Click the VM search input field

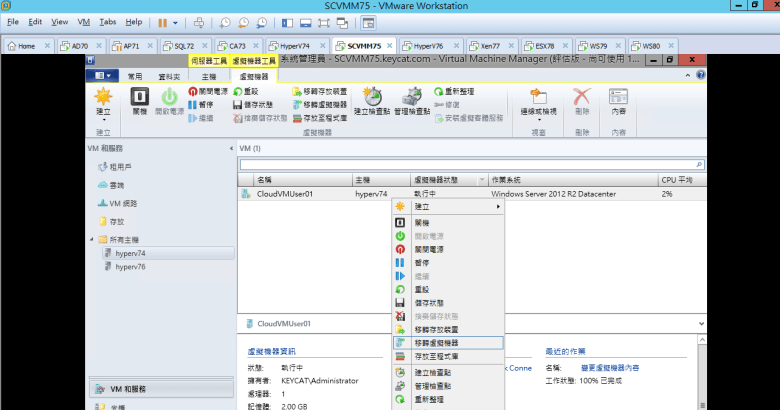(470, 163)
